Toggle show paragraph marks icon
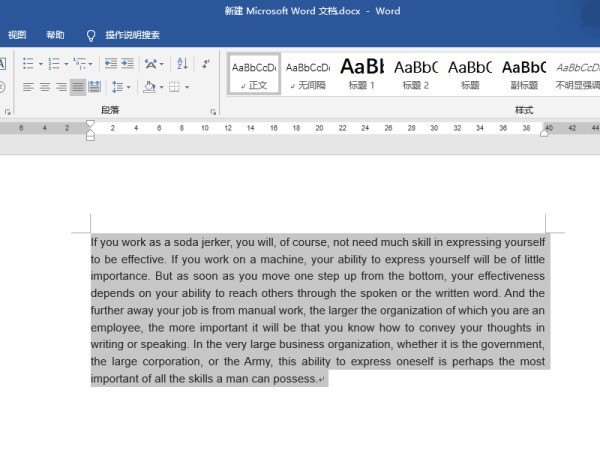The image size is (600, 450). [206, 64]
